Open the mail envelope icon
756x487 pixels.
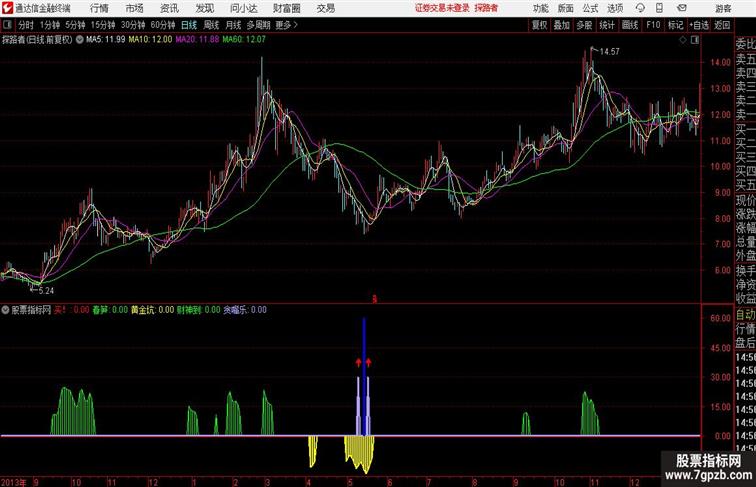click(x=682, y=8)
